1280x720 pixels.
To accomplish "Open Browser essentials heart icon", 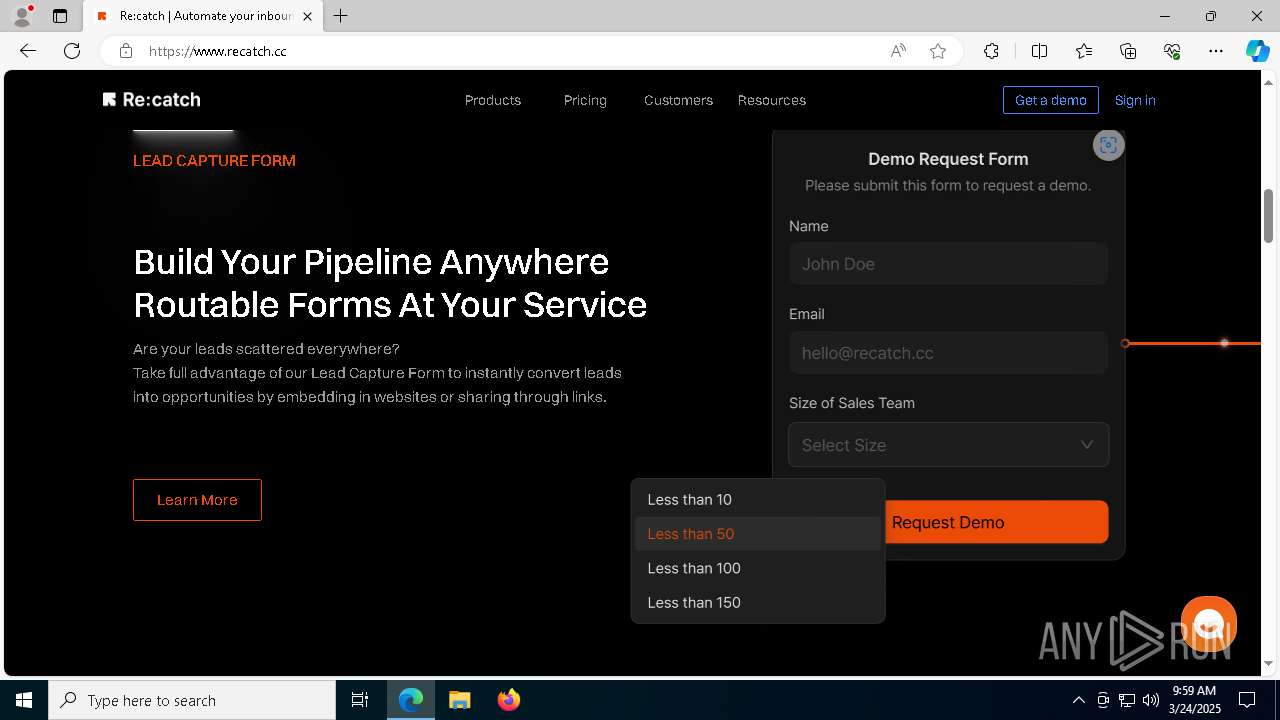I will [1172, 51].
